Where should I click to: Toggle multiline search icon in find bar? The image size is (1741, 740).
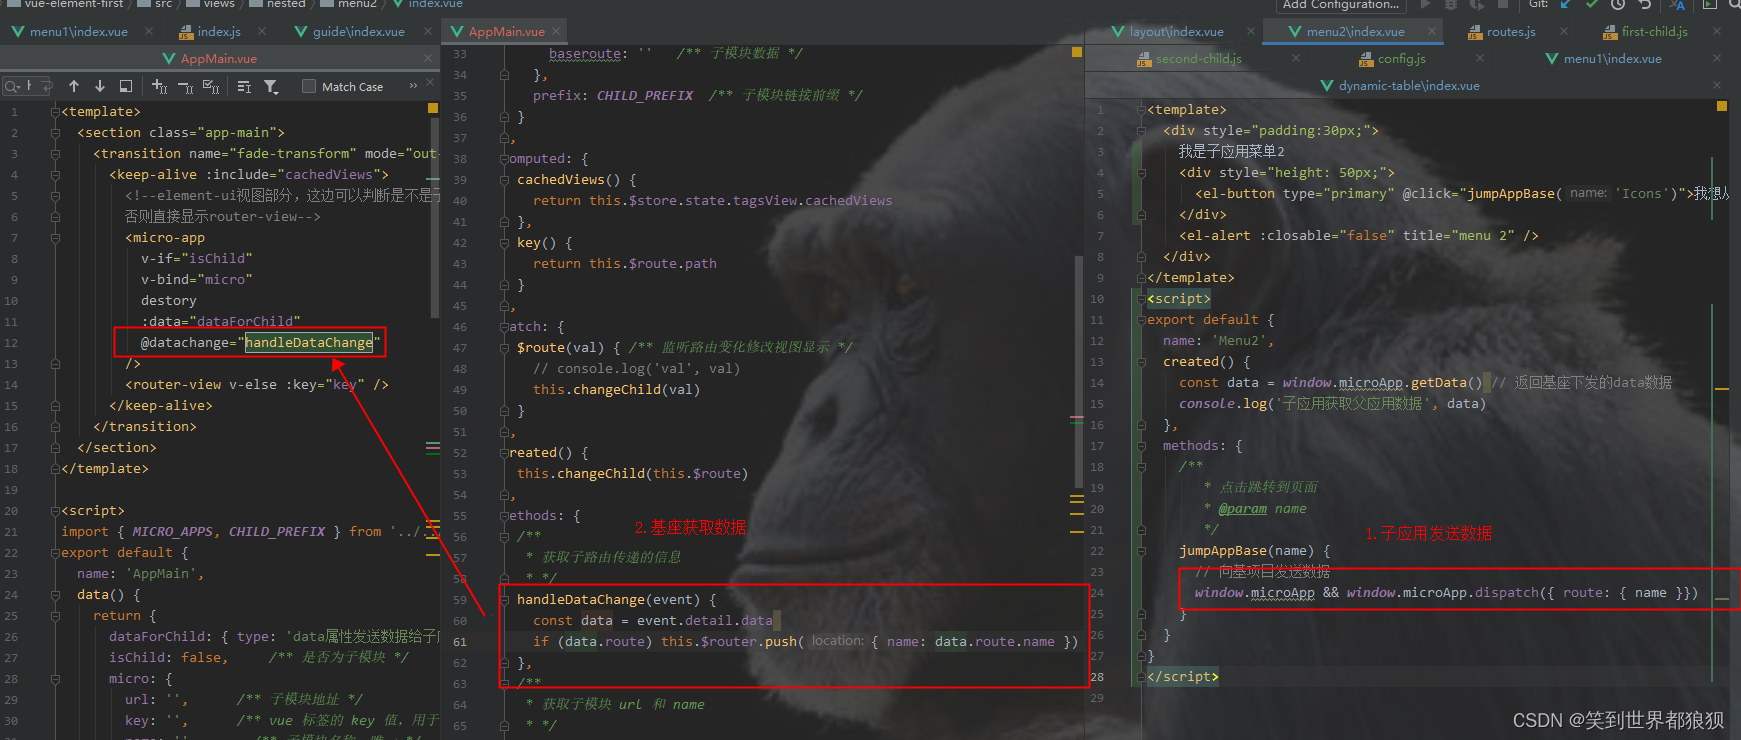244,87
